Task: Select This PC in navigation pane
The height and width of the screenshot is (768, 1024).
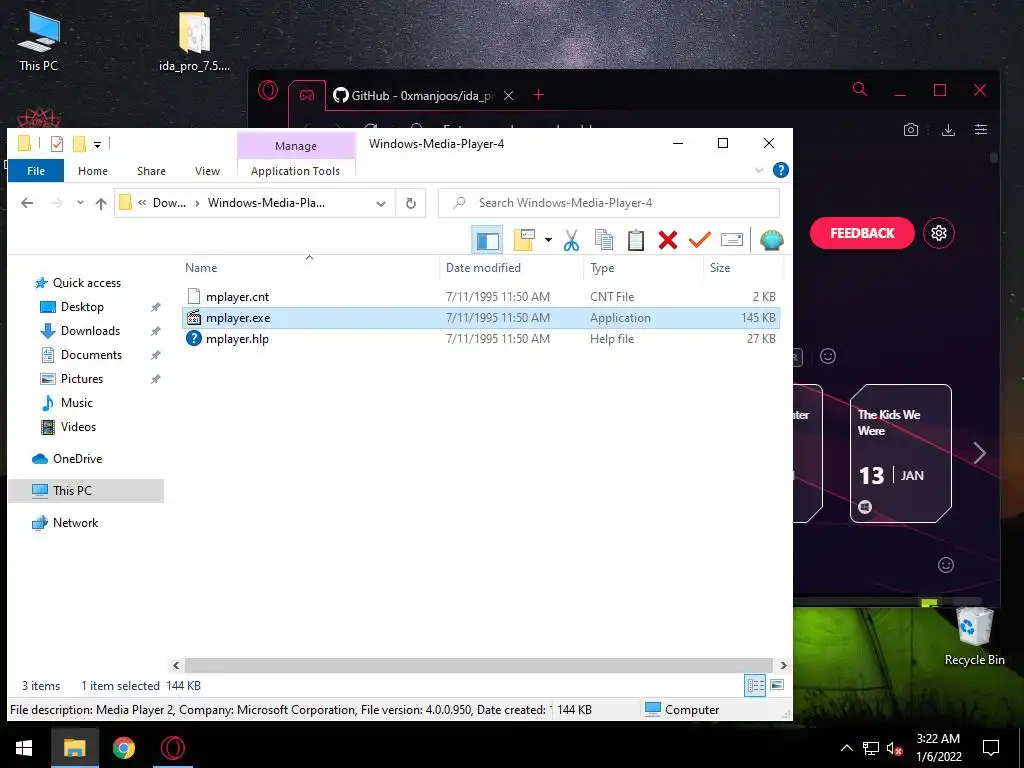Action: pos(86,491)
